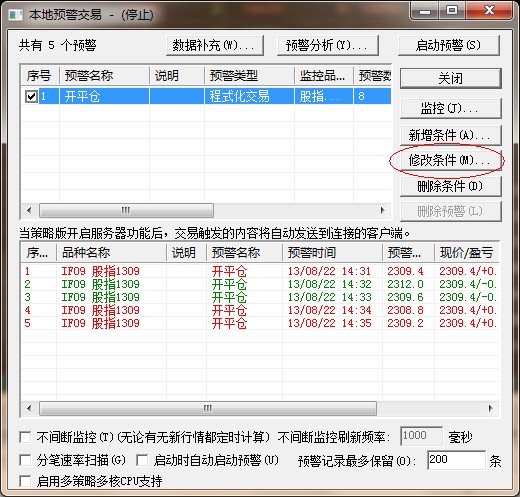This screenshot has height=497, width=520.
Task: Click 删除条件(D) button
Action: [x=451, y=186]
